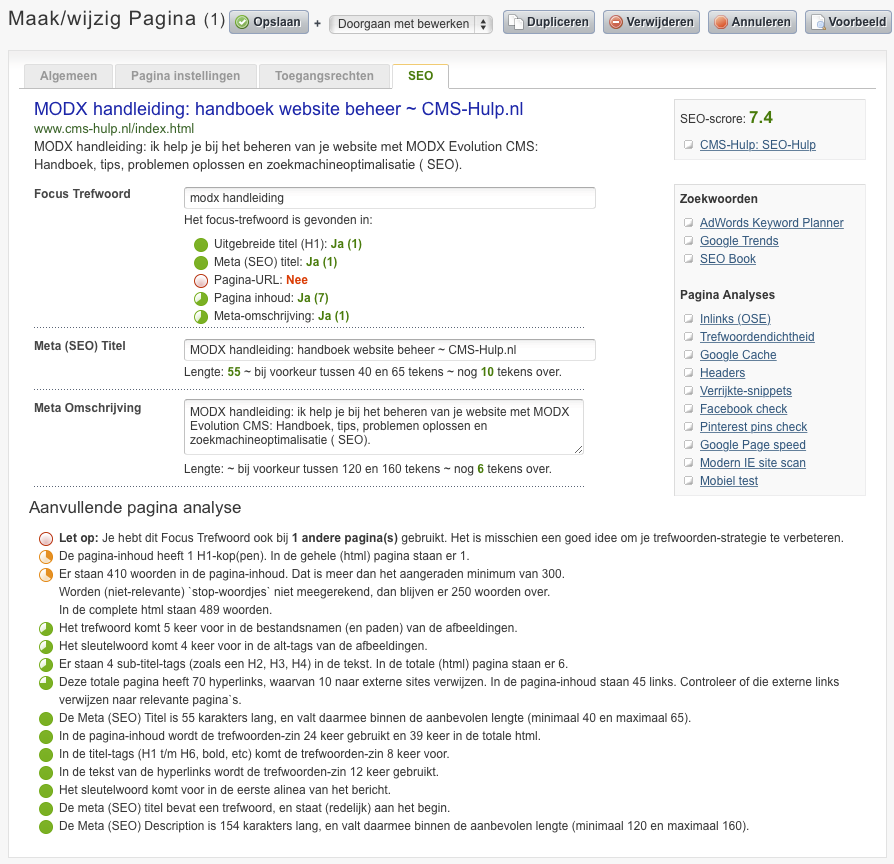Click inside the Meta Omschrijving textarea
This screenshot has width=894, height=864.
click(x=384, y=427)
